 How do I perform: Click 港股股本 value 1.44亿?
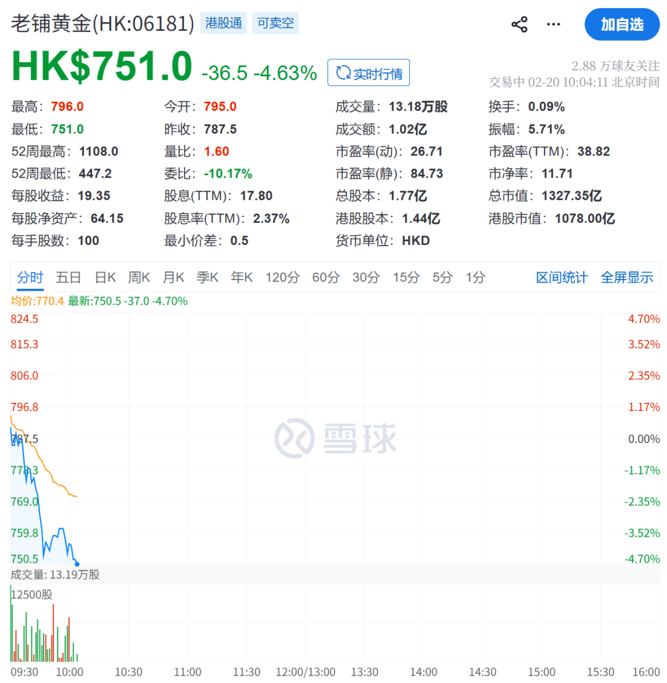tap(420, 218)
